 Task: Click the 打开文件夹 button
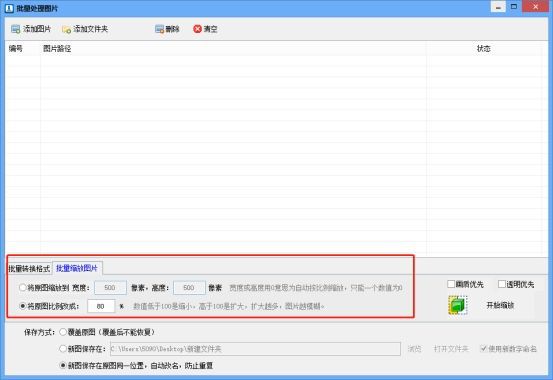tap(451, 349)
